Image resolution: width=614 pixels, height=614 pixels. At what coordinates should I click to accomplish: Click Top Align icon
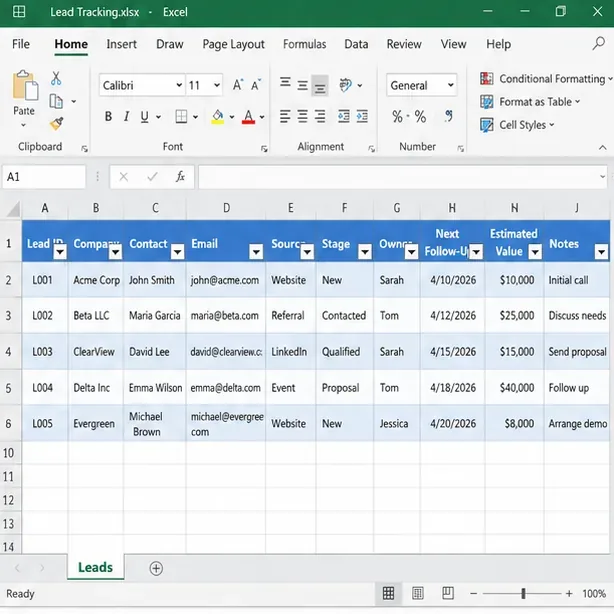[x=285, y=82]
